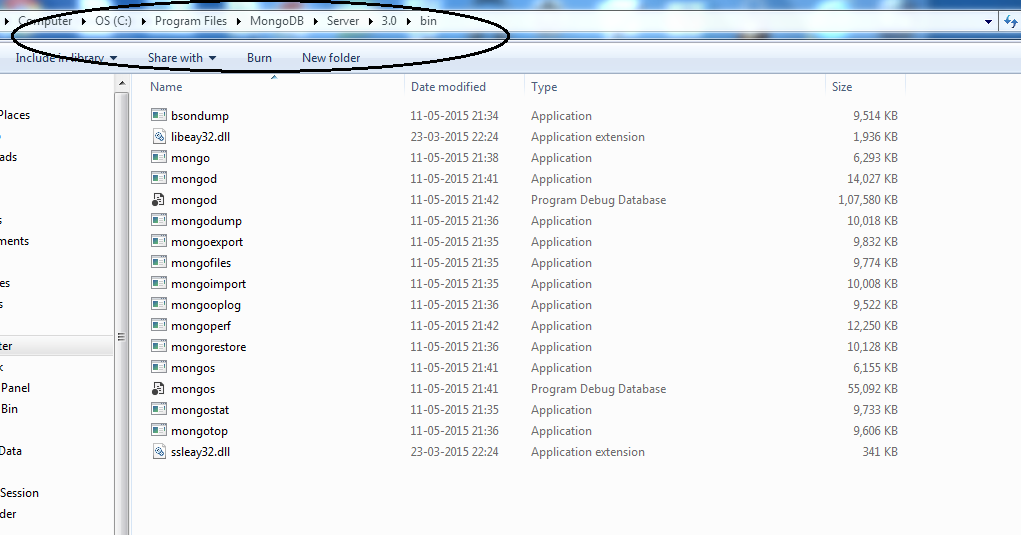1021x535 pixels.
Task: Click the navigation pane scrollbar thumb
Action: pyautogui.click(x=122, y=312)
